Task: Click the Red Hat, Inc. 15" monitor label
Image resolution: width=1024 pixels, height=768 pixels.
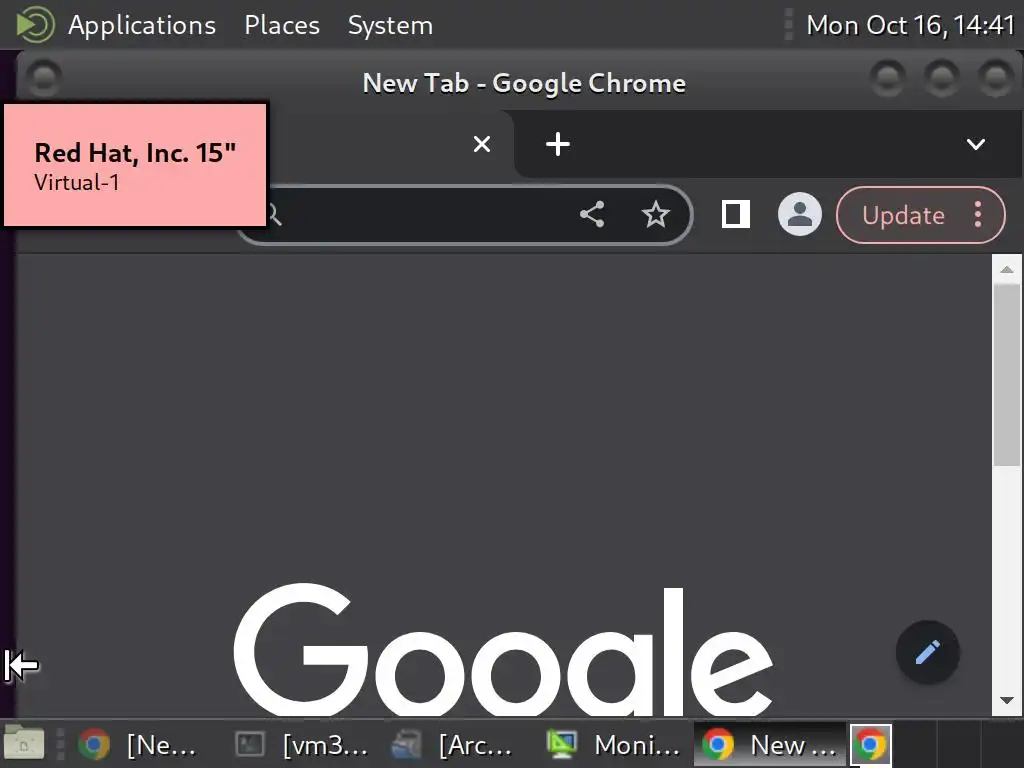Action: click(135, 166)
